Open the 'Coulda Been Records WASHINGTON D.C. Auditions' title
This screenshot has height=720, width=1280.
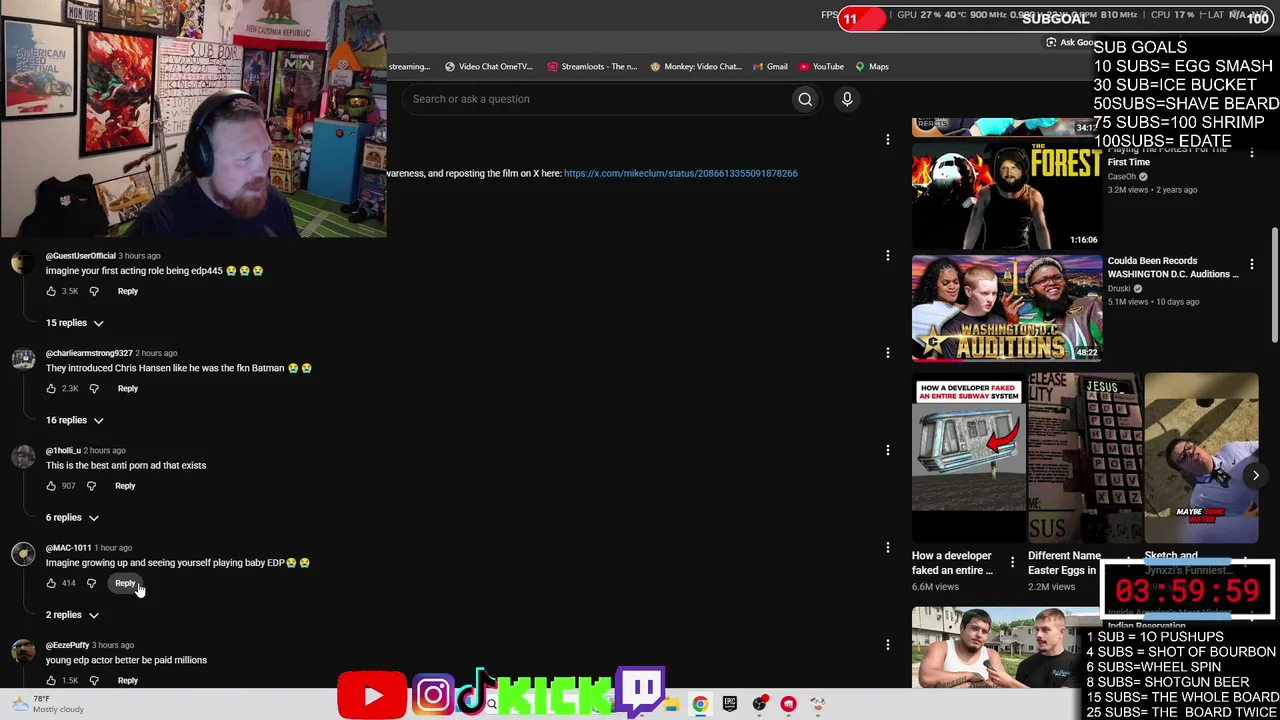point(1173,267)
